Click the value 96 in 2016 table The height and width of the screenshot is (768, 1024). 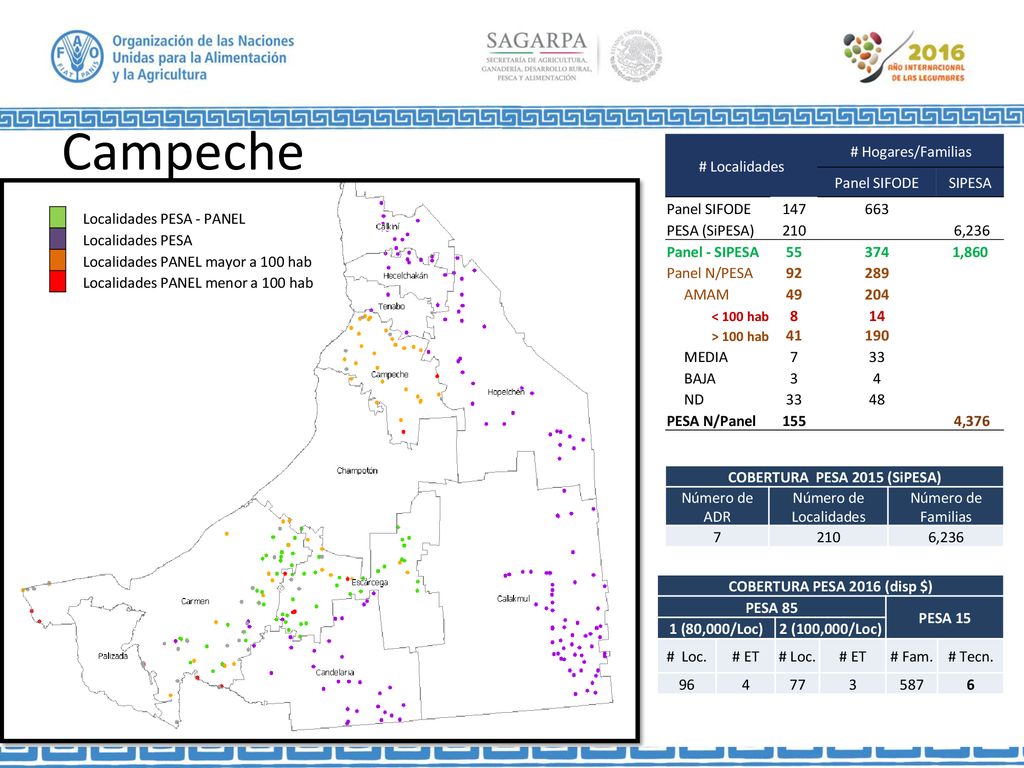click(x=686, y=684)
